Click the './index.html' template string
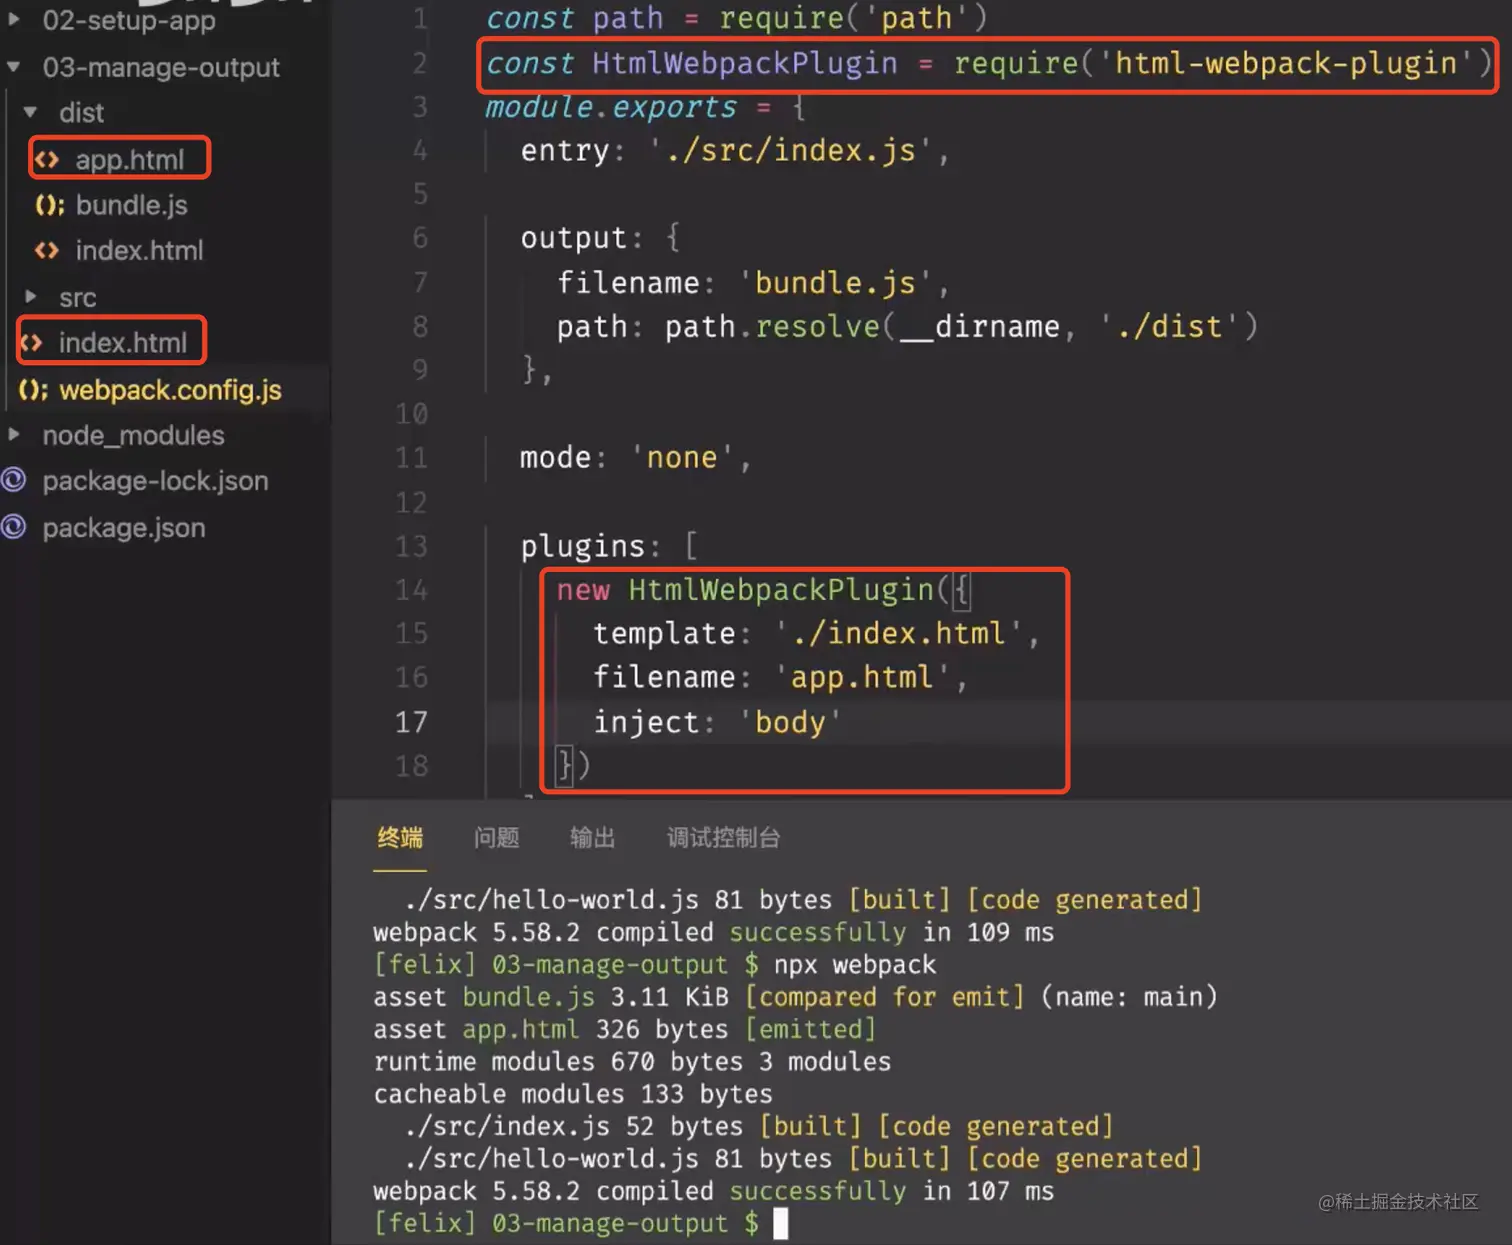The image size is (1512, 1245). (897, 633)
